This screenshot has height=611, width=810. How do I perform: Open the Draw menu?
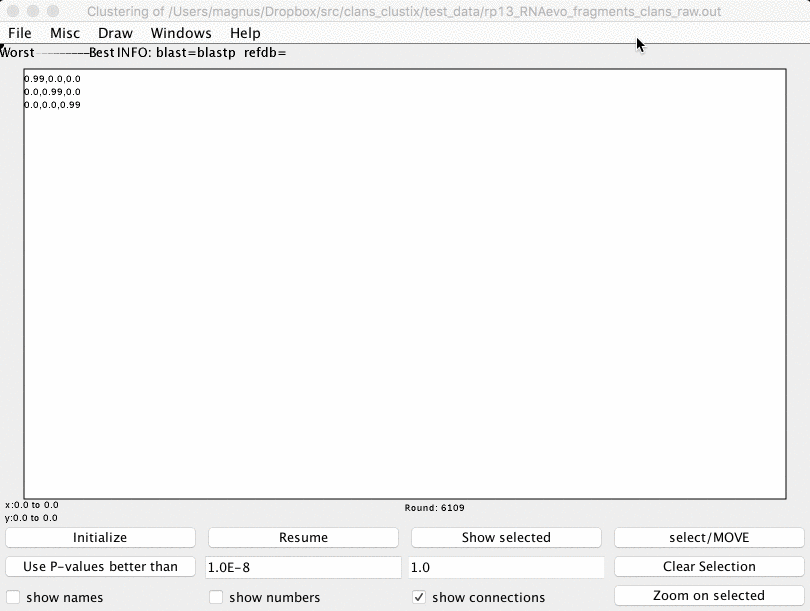(115, 33)
